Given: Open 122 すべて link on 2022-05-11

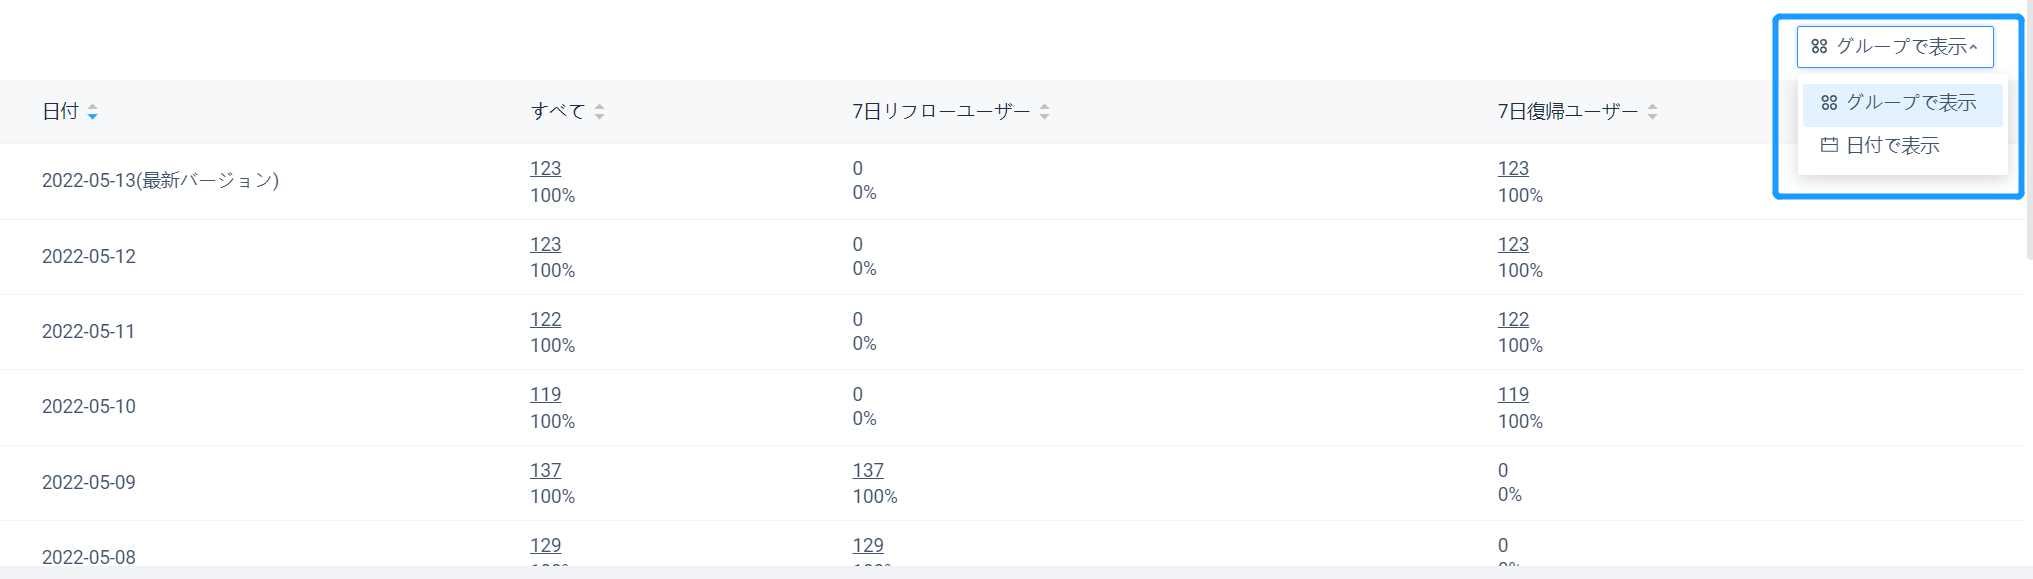Looking at the screenshot, I should tap(545, 320).
